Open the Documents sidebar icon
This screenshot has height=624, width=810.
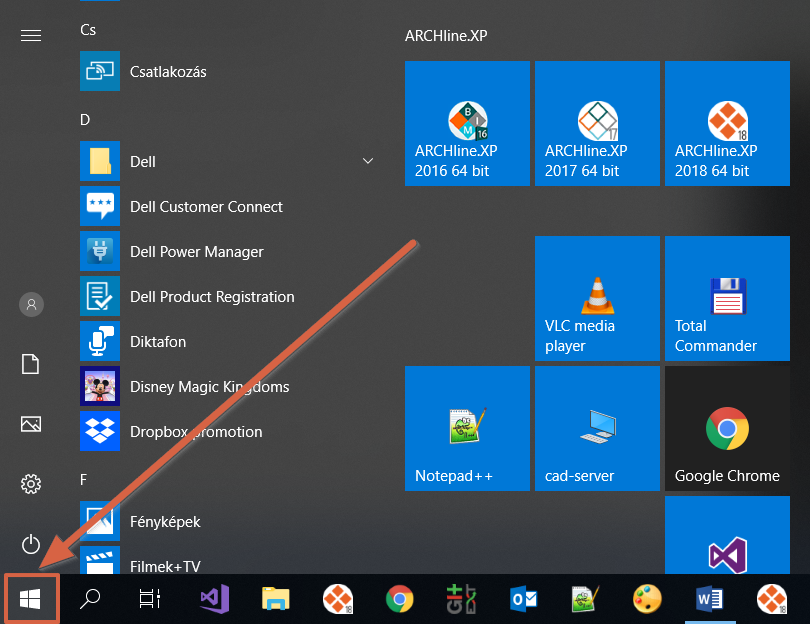coord(30,364)
